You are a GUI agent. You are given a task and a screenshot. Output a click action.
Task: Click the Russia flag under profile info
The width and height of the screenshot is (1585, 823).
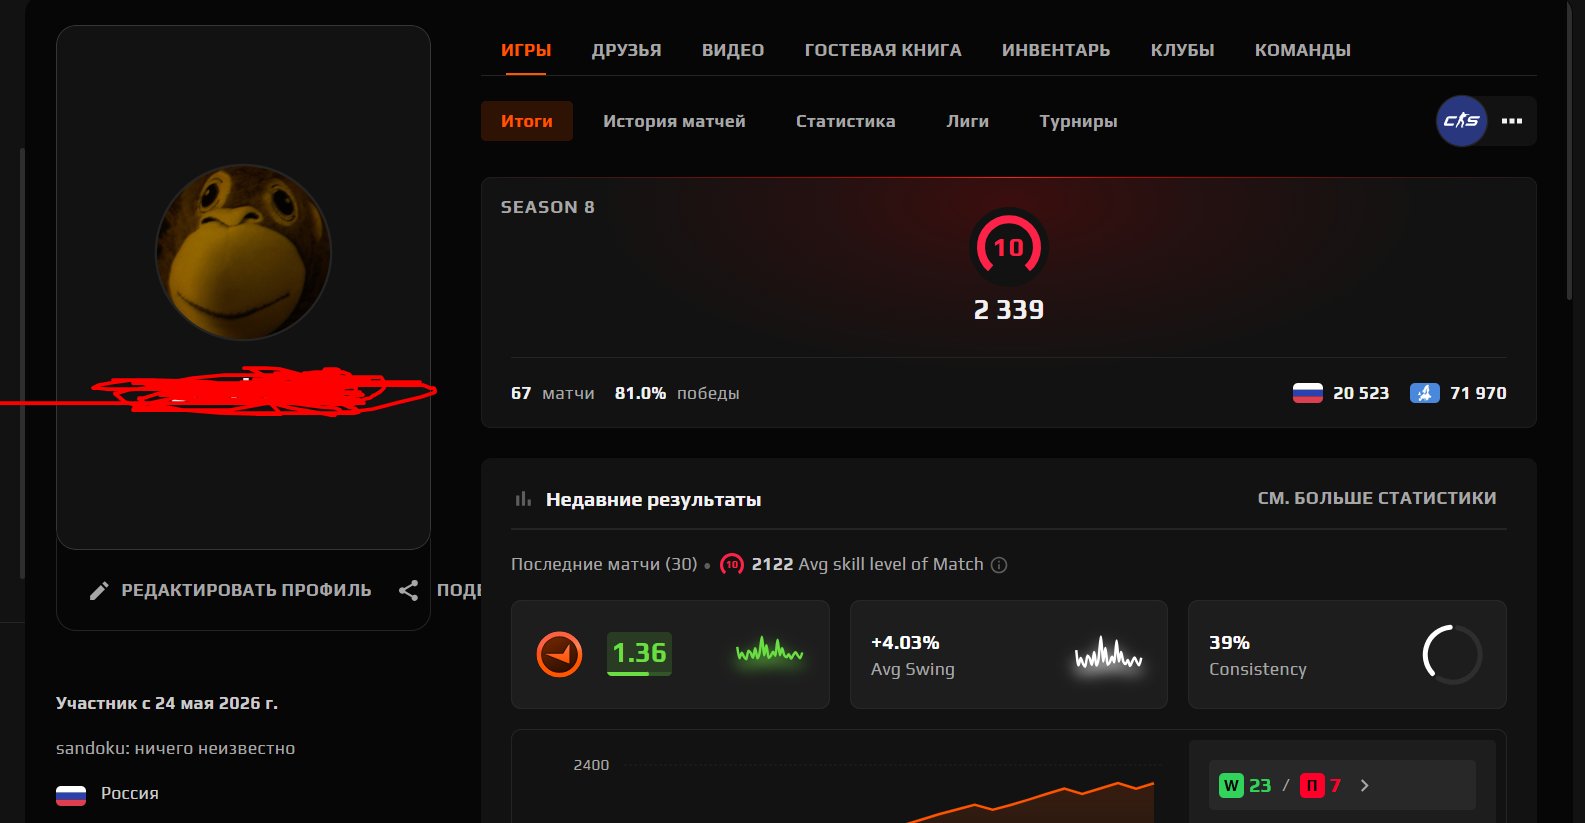tap(71, 795)
